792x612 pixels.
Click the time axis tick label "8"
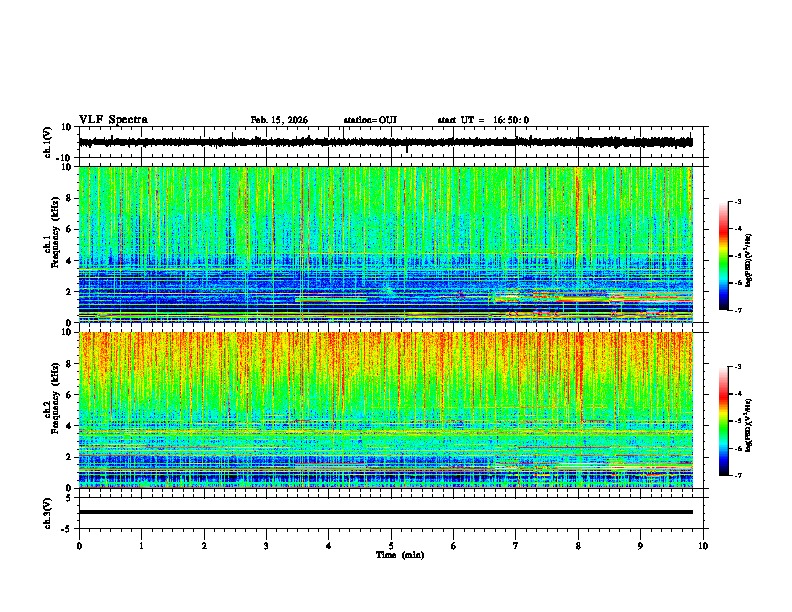[578, 546]
